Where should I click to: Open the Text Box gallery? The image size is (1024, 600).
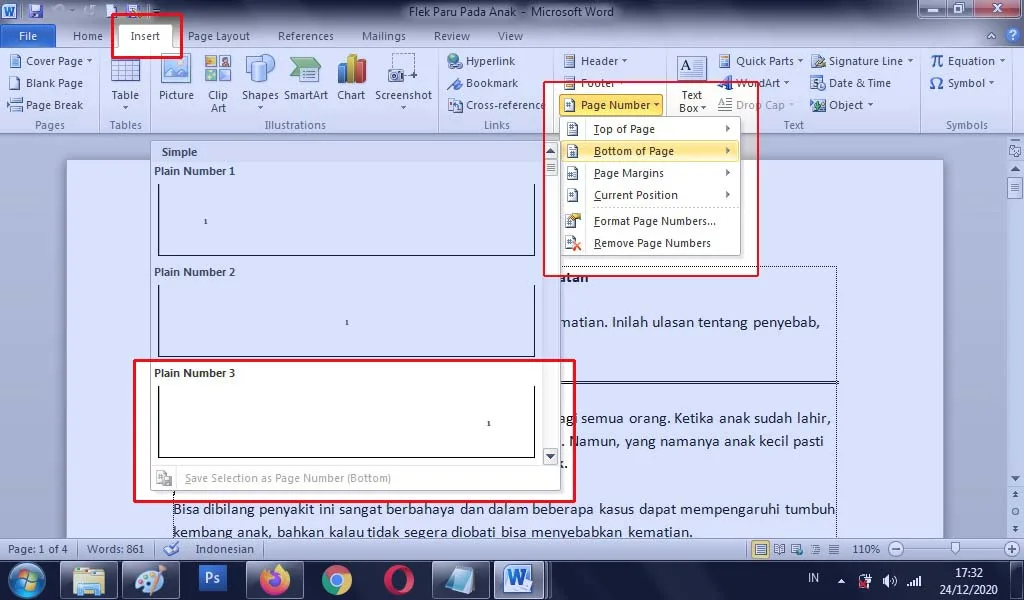692,85
